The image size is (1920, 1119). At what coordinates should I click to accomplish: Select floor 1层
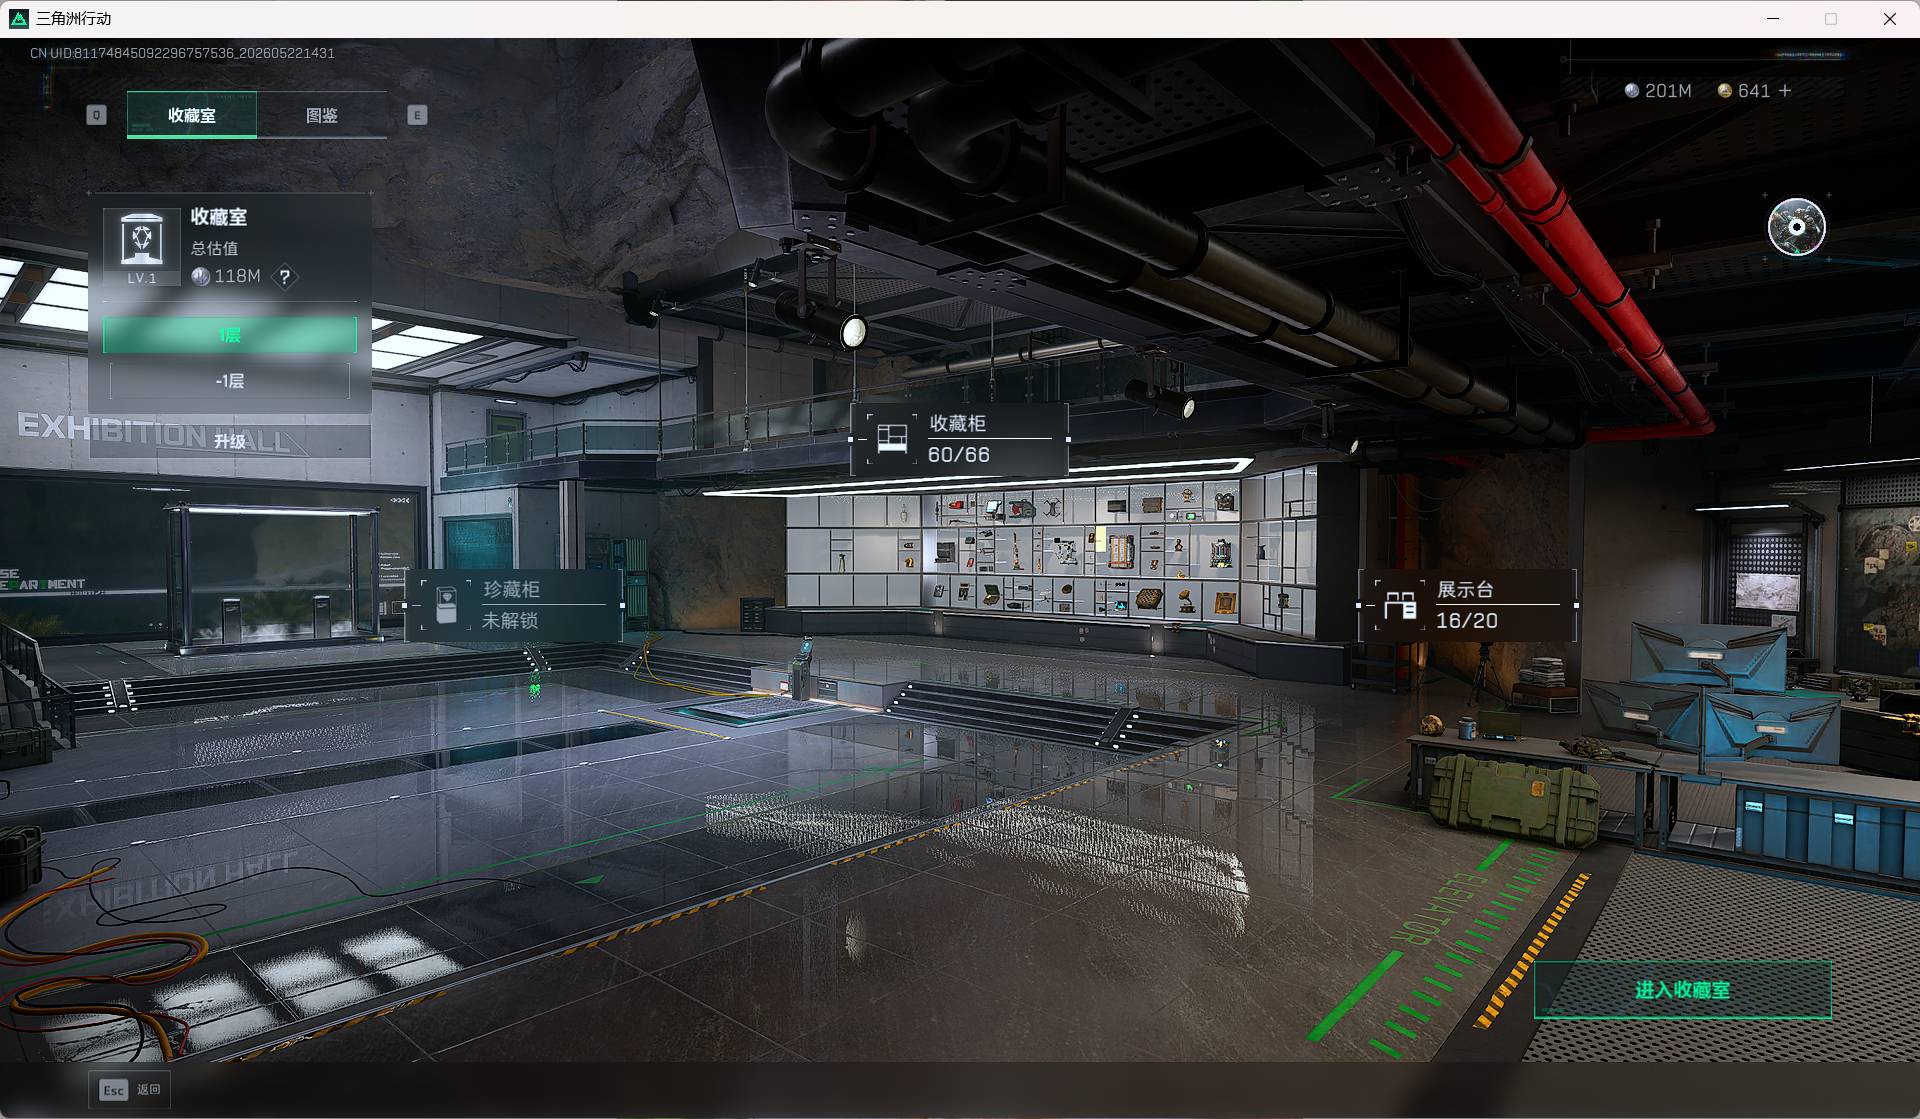point(230,335)
